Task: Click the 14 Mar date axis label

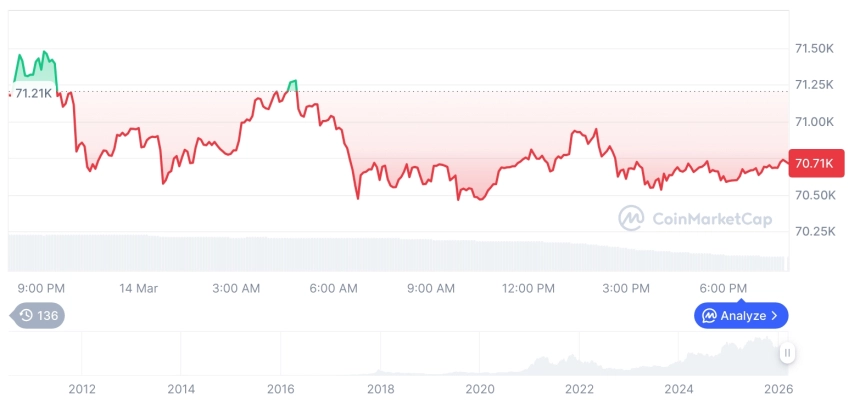Action: point(138,288)
